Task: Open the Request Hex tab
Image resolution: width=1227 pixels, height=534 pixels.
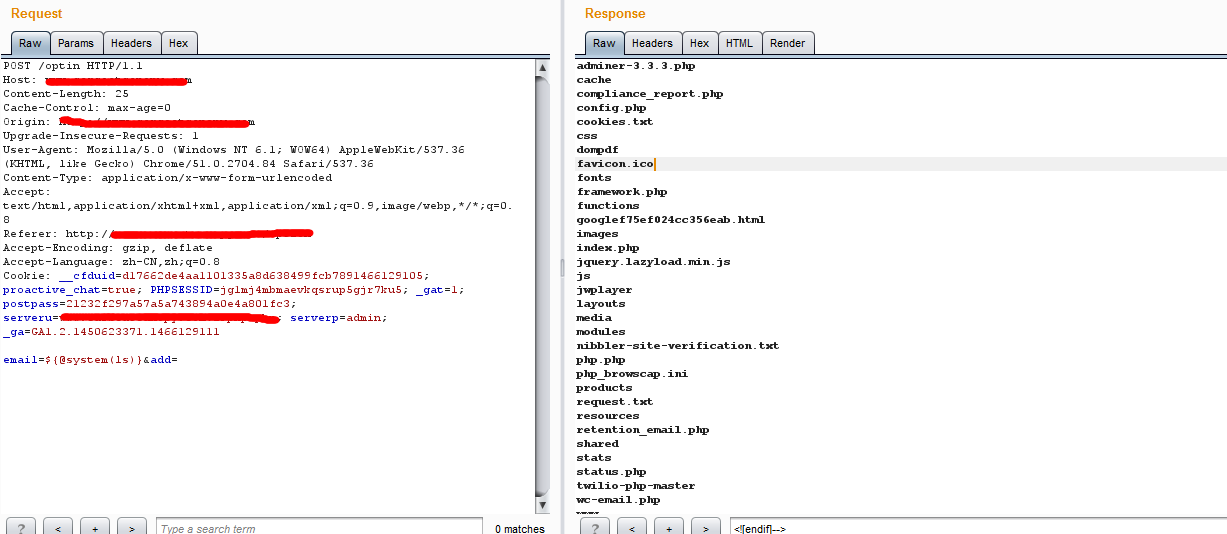Action: [x=179, y=43]
